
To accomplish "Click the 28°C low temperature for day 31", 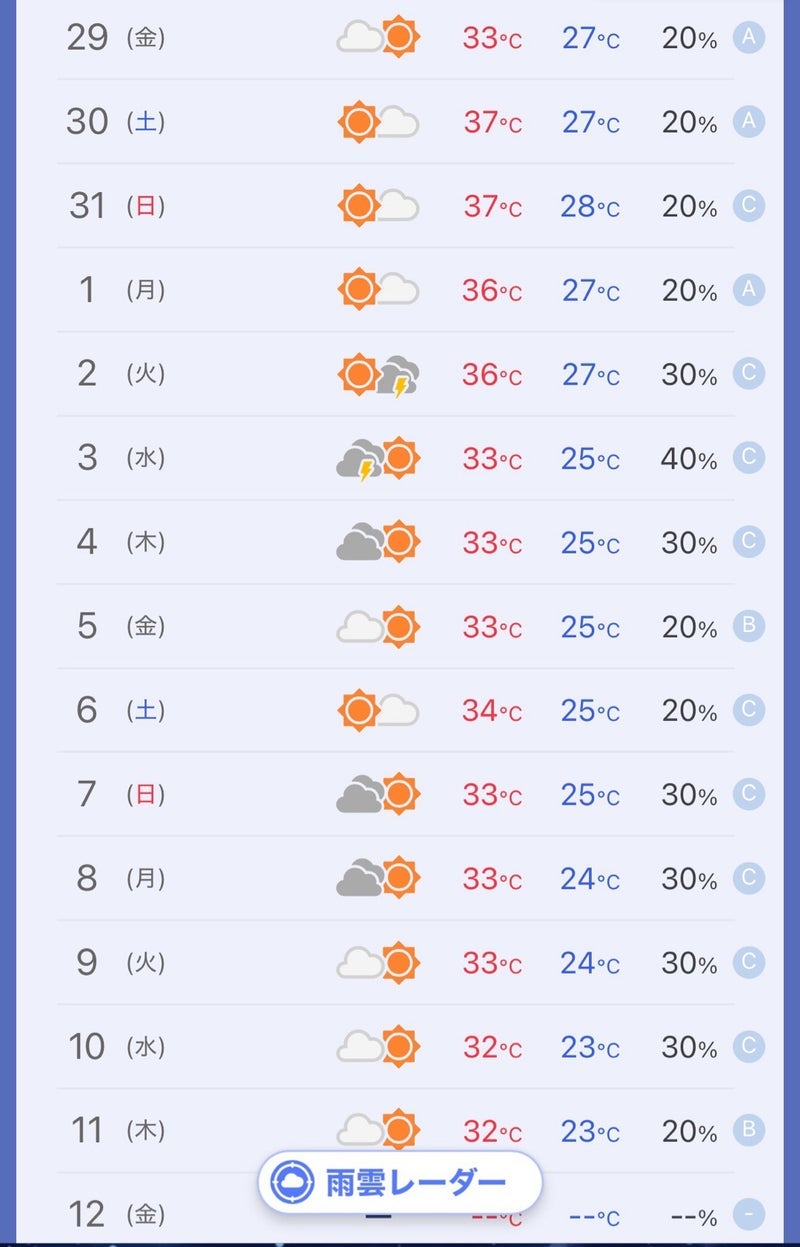I will tap(590, 207).
